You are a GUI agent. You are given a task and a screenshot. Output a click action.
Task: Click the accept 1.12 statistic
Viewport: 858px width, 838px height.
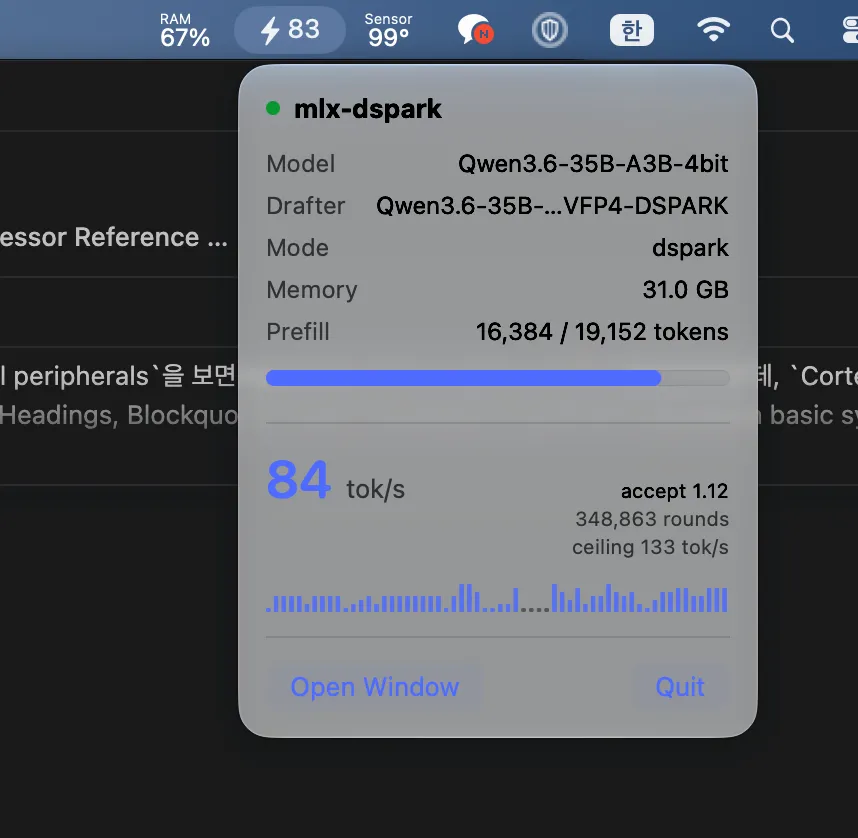[x=674, y=491]
